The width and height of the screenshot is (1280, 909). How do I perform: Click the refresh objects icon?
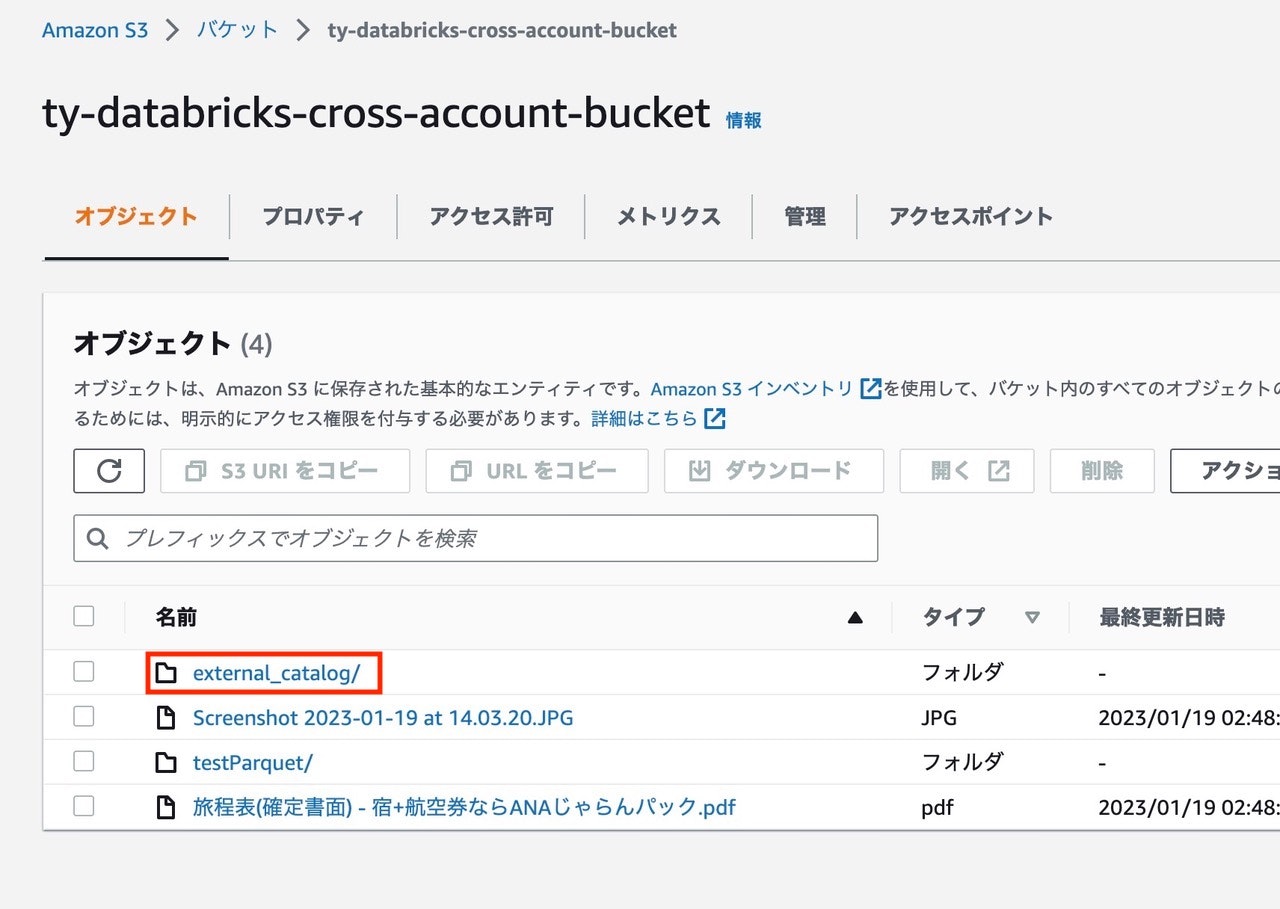109,471
